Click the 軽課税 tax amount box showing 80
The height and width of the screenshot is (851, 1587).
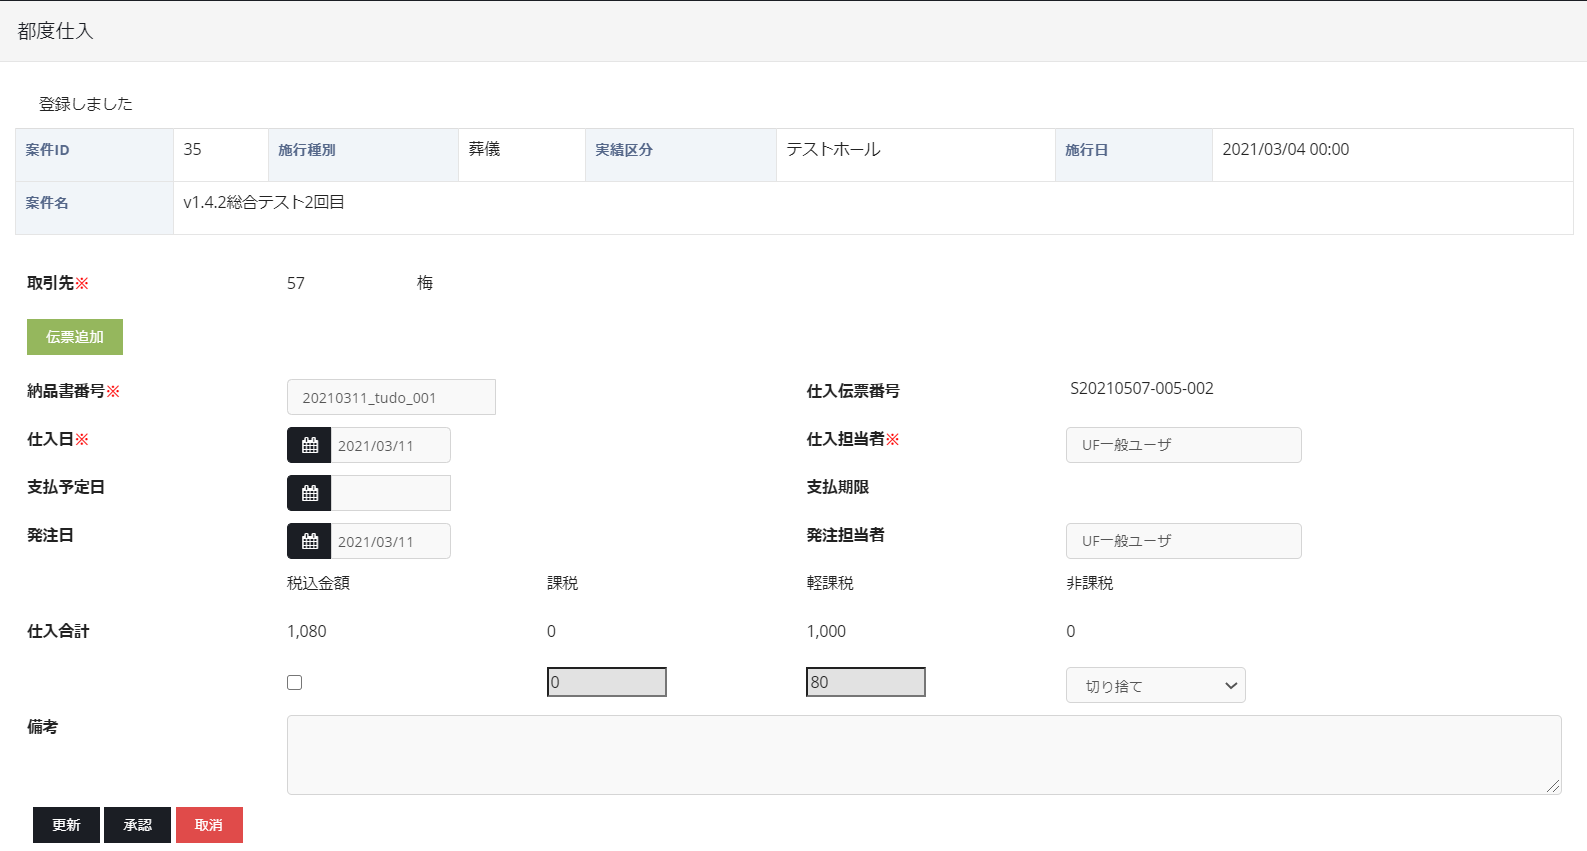coord(865,682)
